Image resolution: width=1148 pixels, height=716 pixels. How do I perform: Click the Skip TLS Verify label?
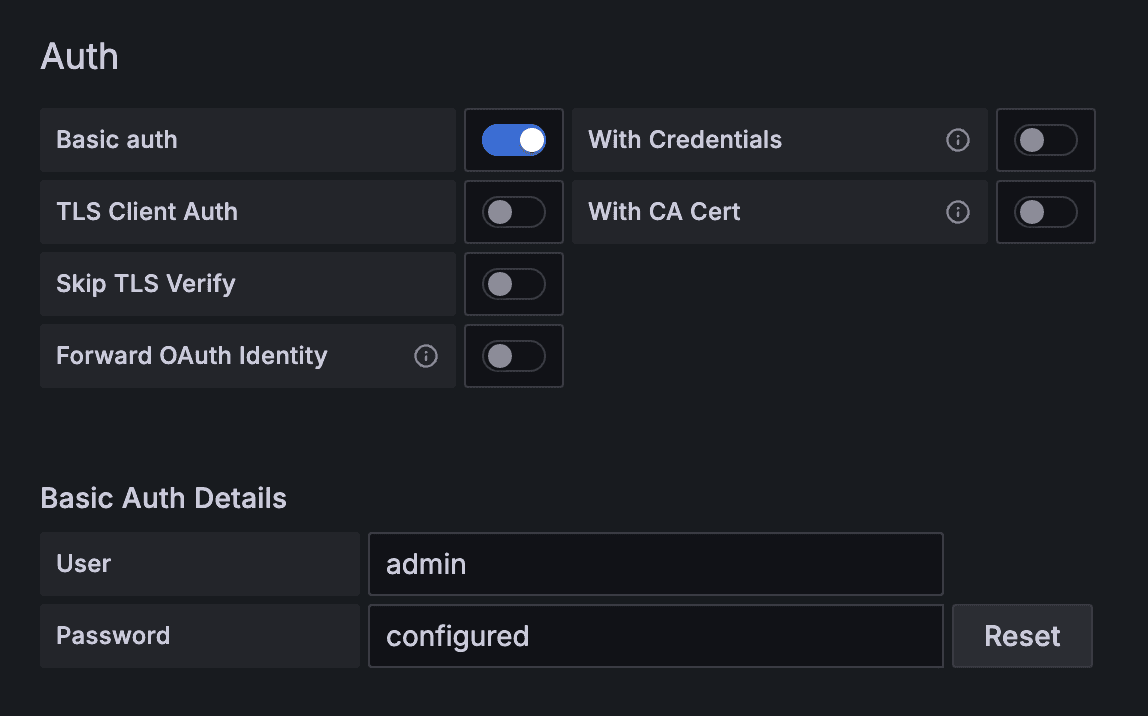[146, 284]
